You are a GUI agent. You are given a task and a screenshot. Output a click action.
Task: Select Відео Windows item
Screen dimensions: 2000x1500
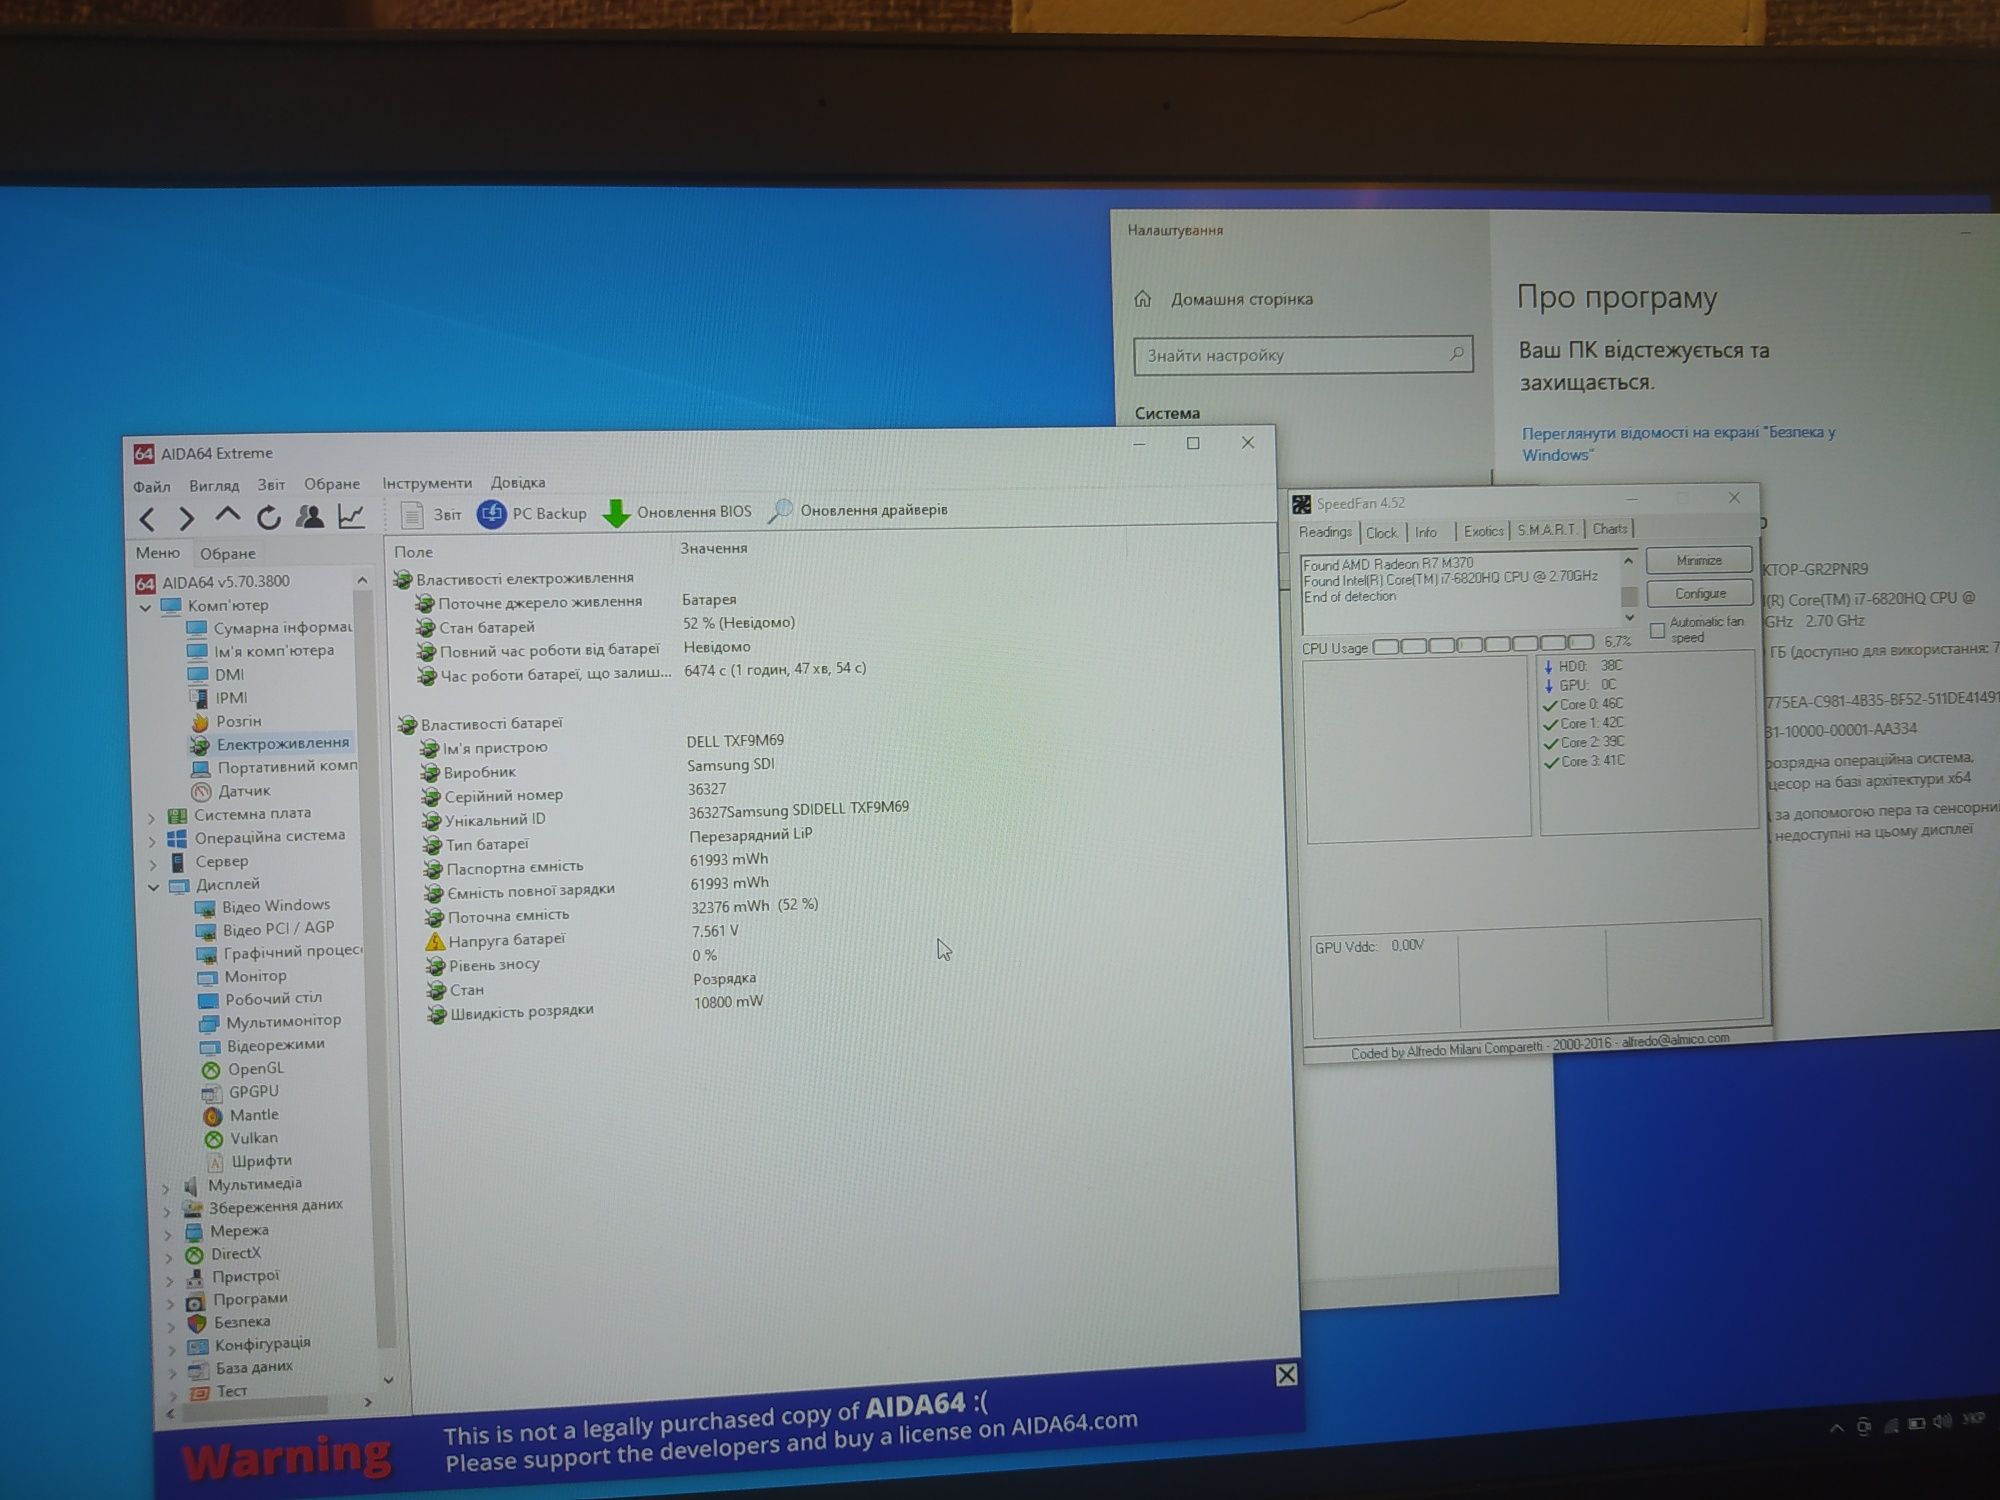tap(264, 907)
